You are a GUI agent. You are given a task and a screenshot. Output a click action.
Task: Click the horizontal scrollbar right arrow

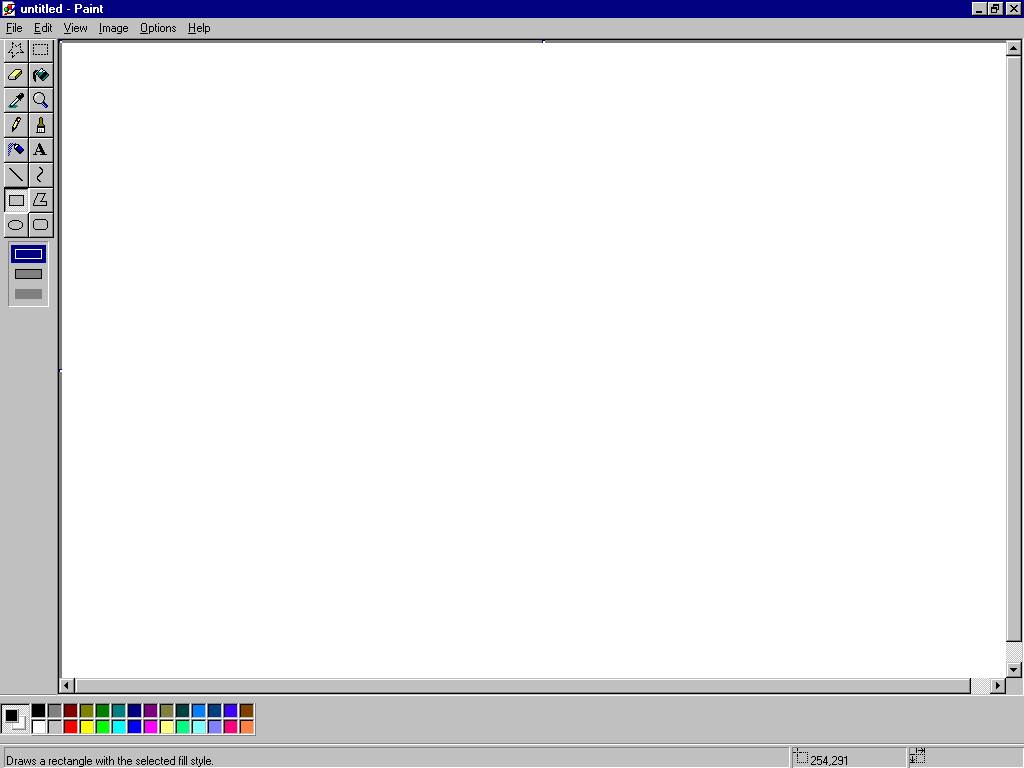point(997,686)
